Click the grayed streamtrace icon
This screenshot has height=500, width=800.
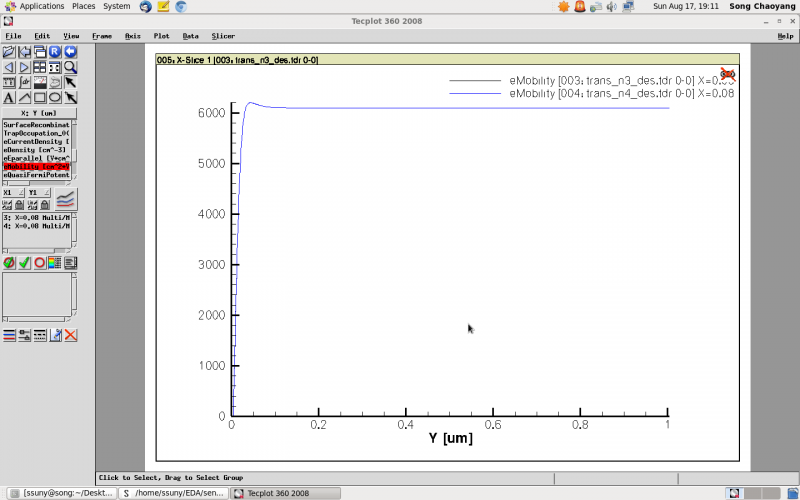[x=55, y=82]
